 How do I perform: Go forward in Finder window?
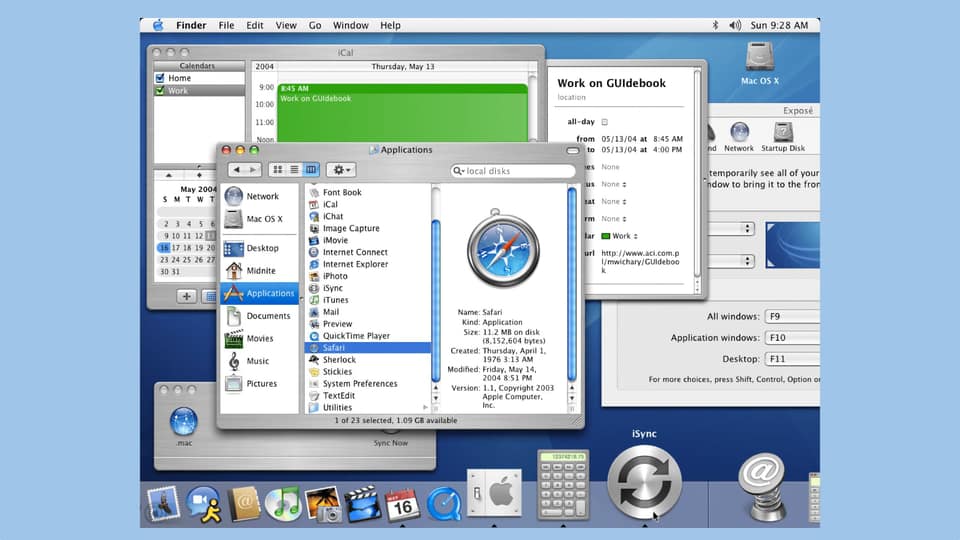[x=253, y=170]
